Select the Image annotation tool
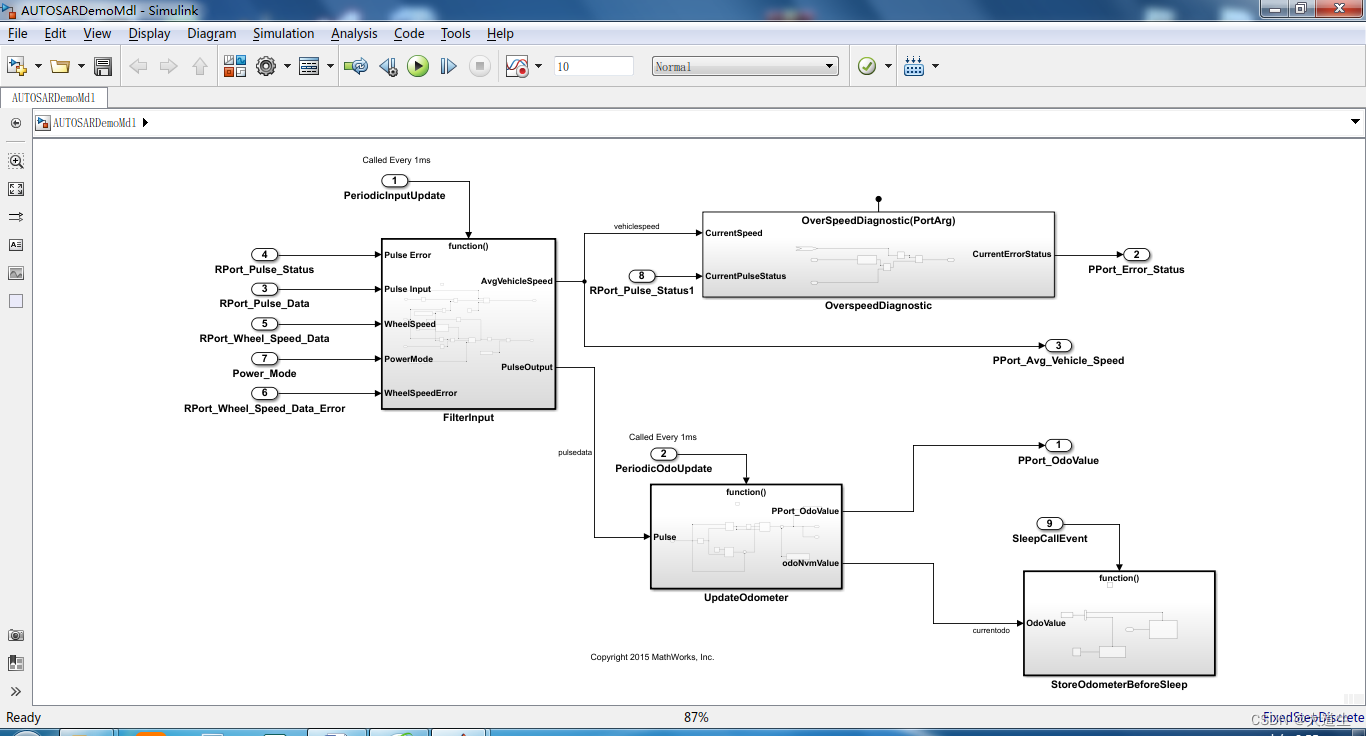1366x736 pixels. (16, 272)
